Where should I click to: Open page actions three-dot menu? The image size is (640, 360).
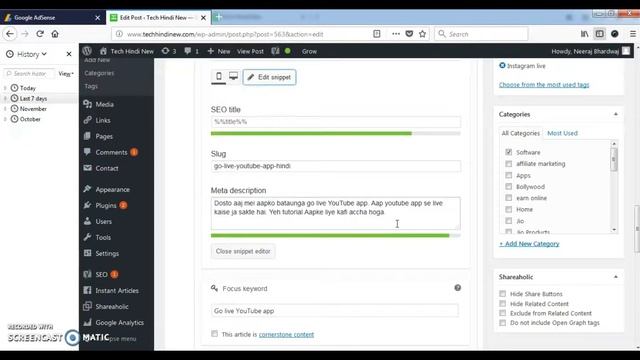point(396,34)
